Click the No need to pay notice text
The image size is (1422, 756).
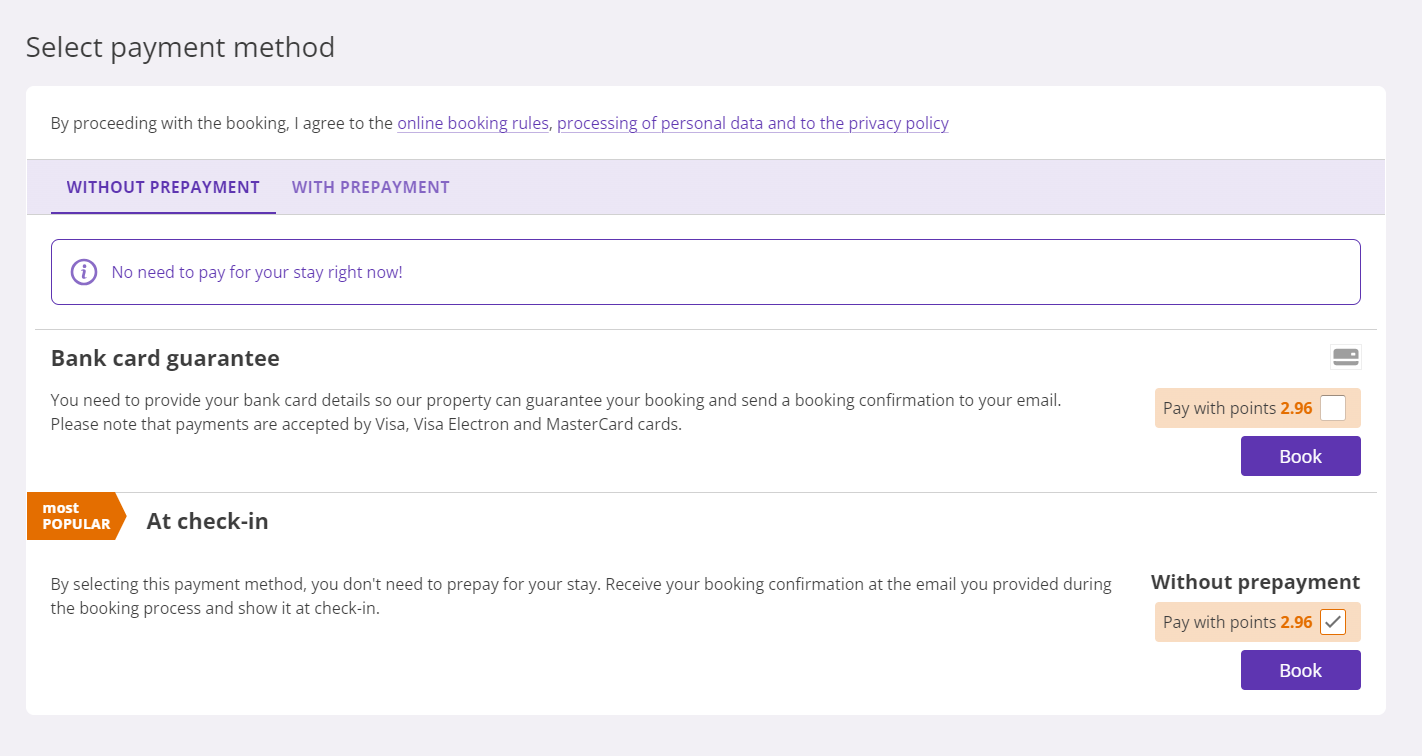coord(257,272)
